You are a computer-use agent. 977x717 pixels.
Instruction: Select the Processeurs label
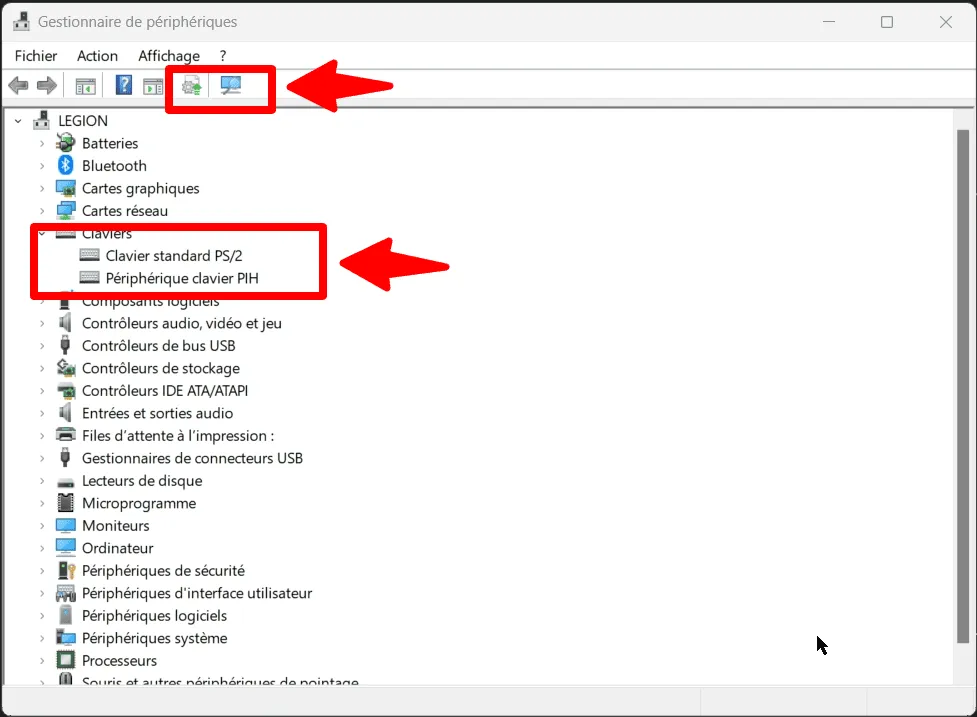120,660
